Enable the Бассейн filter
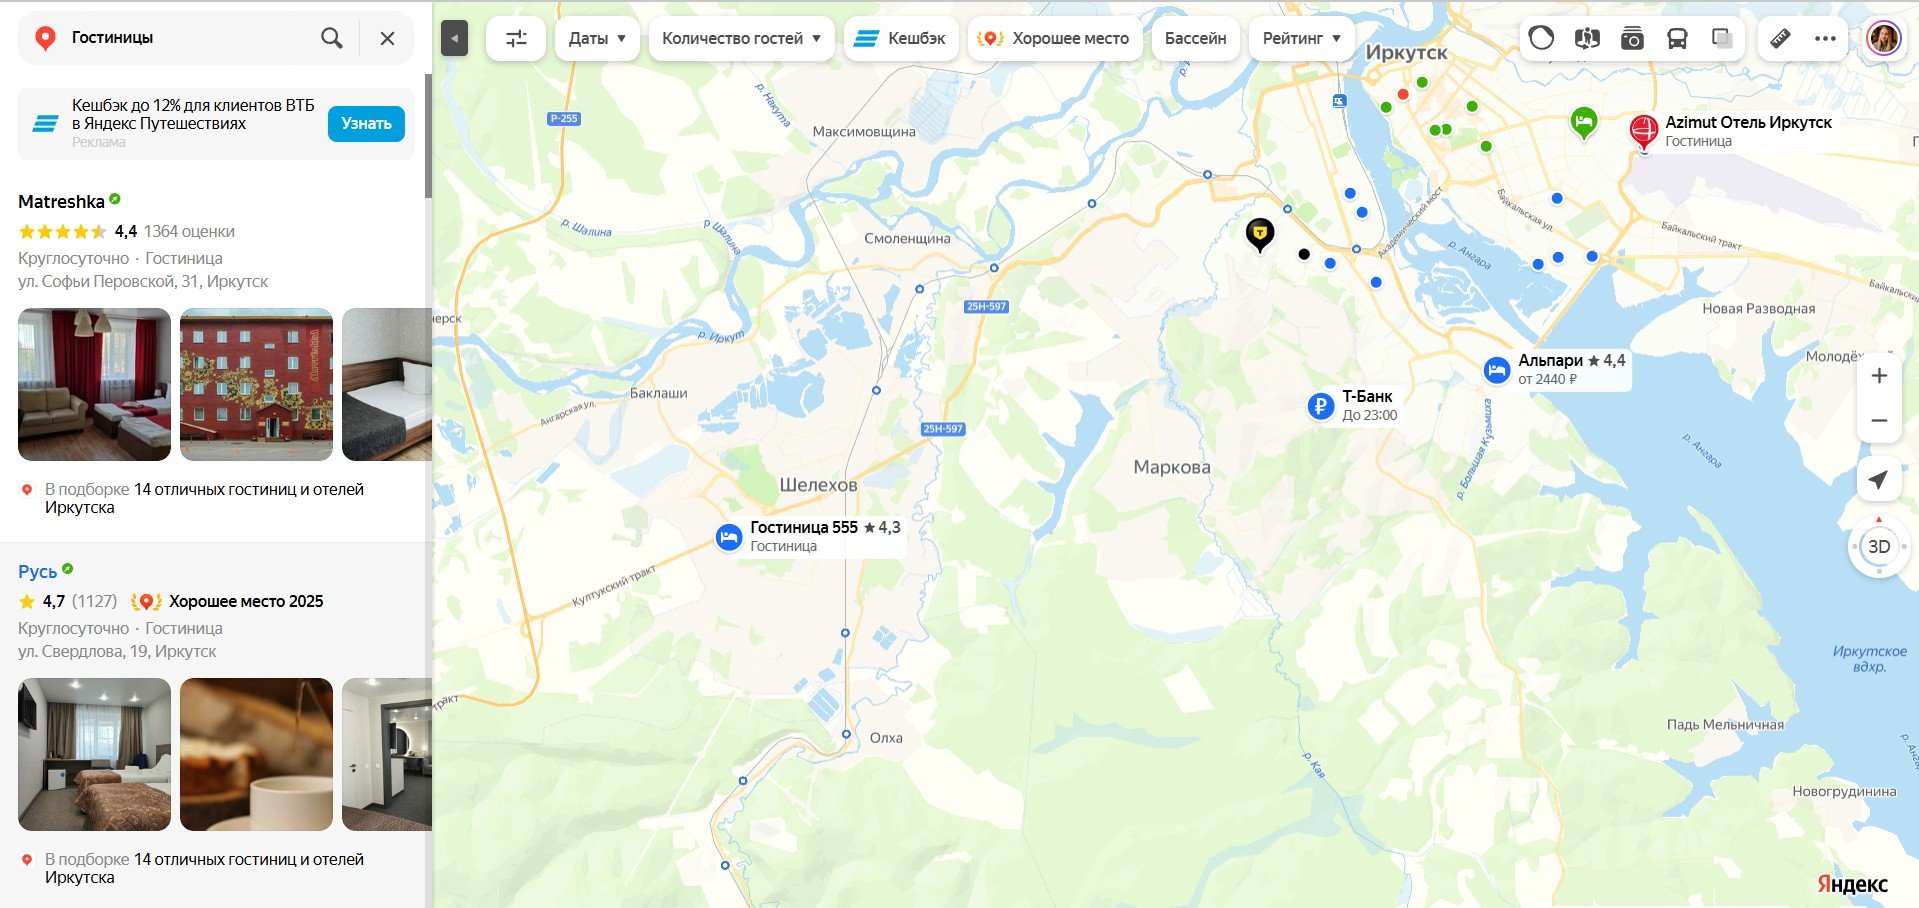 tap(1195, 39)
